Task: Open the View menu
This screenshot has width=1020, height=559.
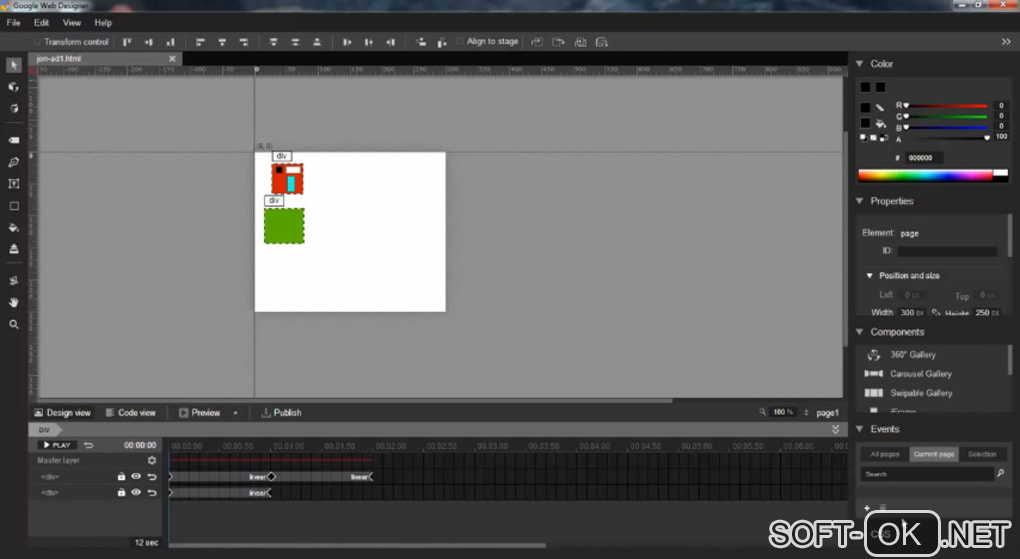Action: [72, 23]
